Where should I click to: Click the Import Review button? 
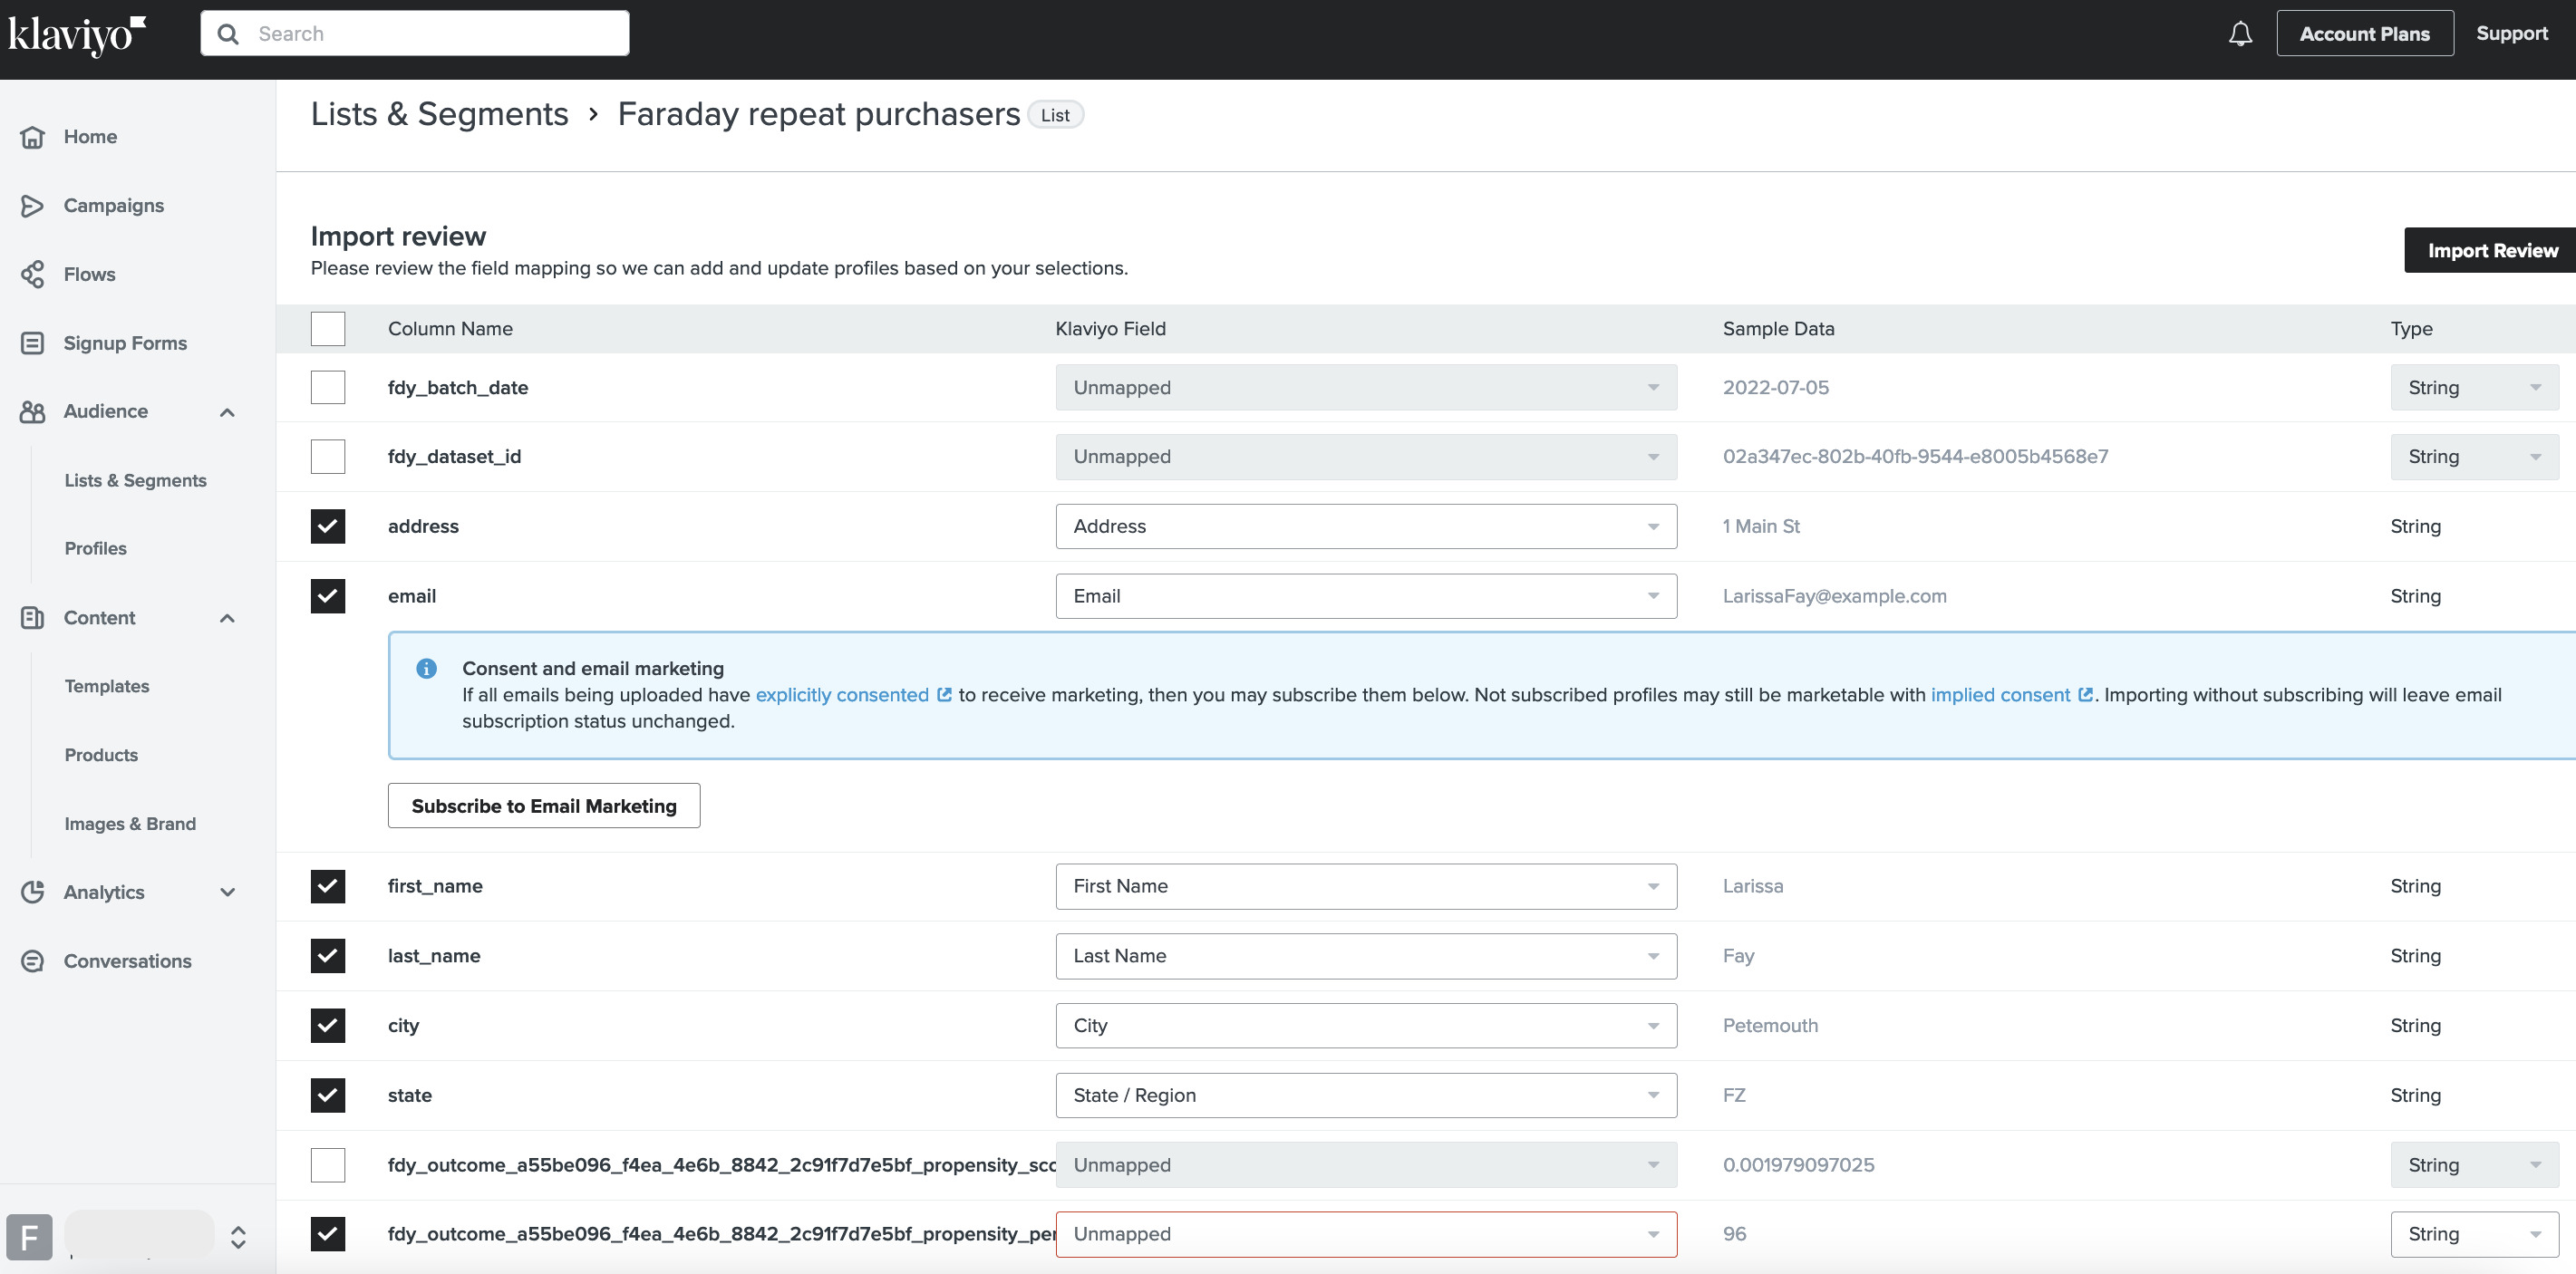[2492, 250]
